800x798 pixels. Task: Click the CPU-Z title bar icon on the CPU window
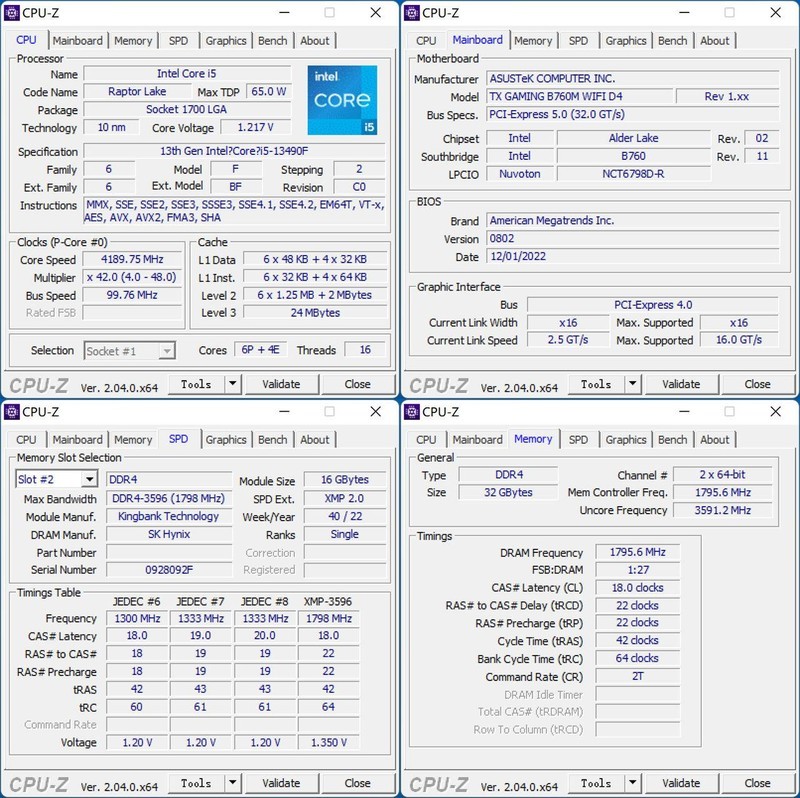point(11,12)
